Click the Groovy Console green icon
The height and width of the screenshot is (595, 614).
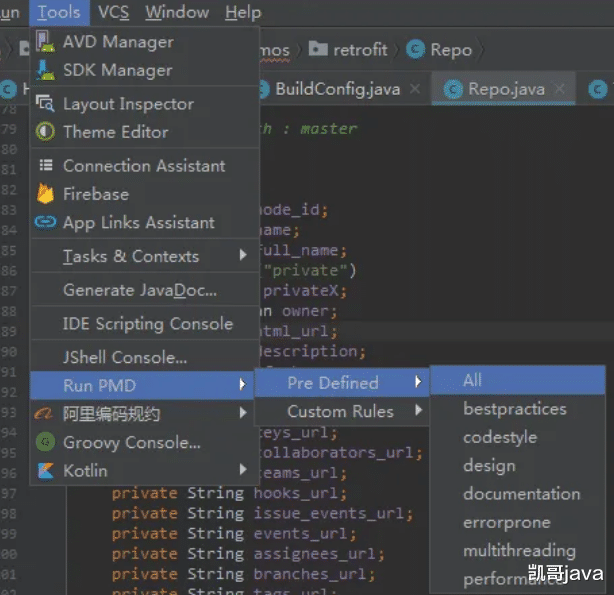[x=45, y=442]
